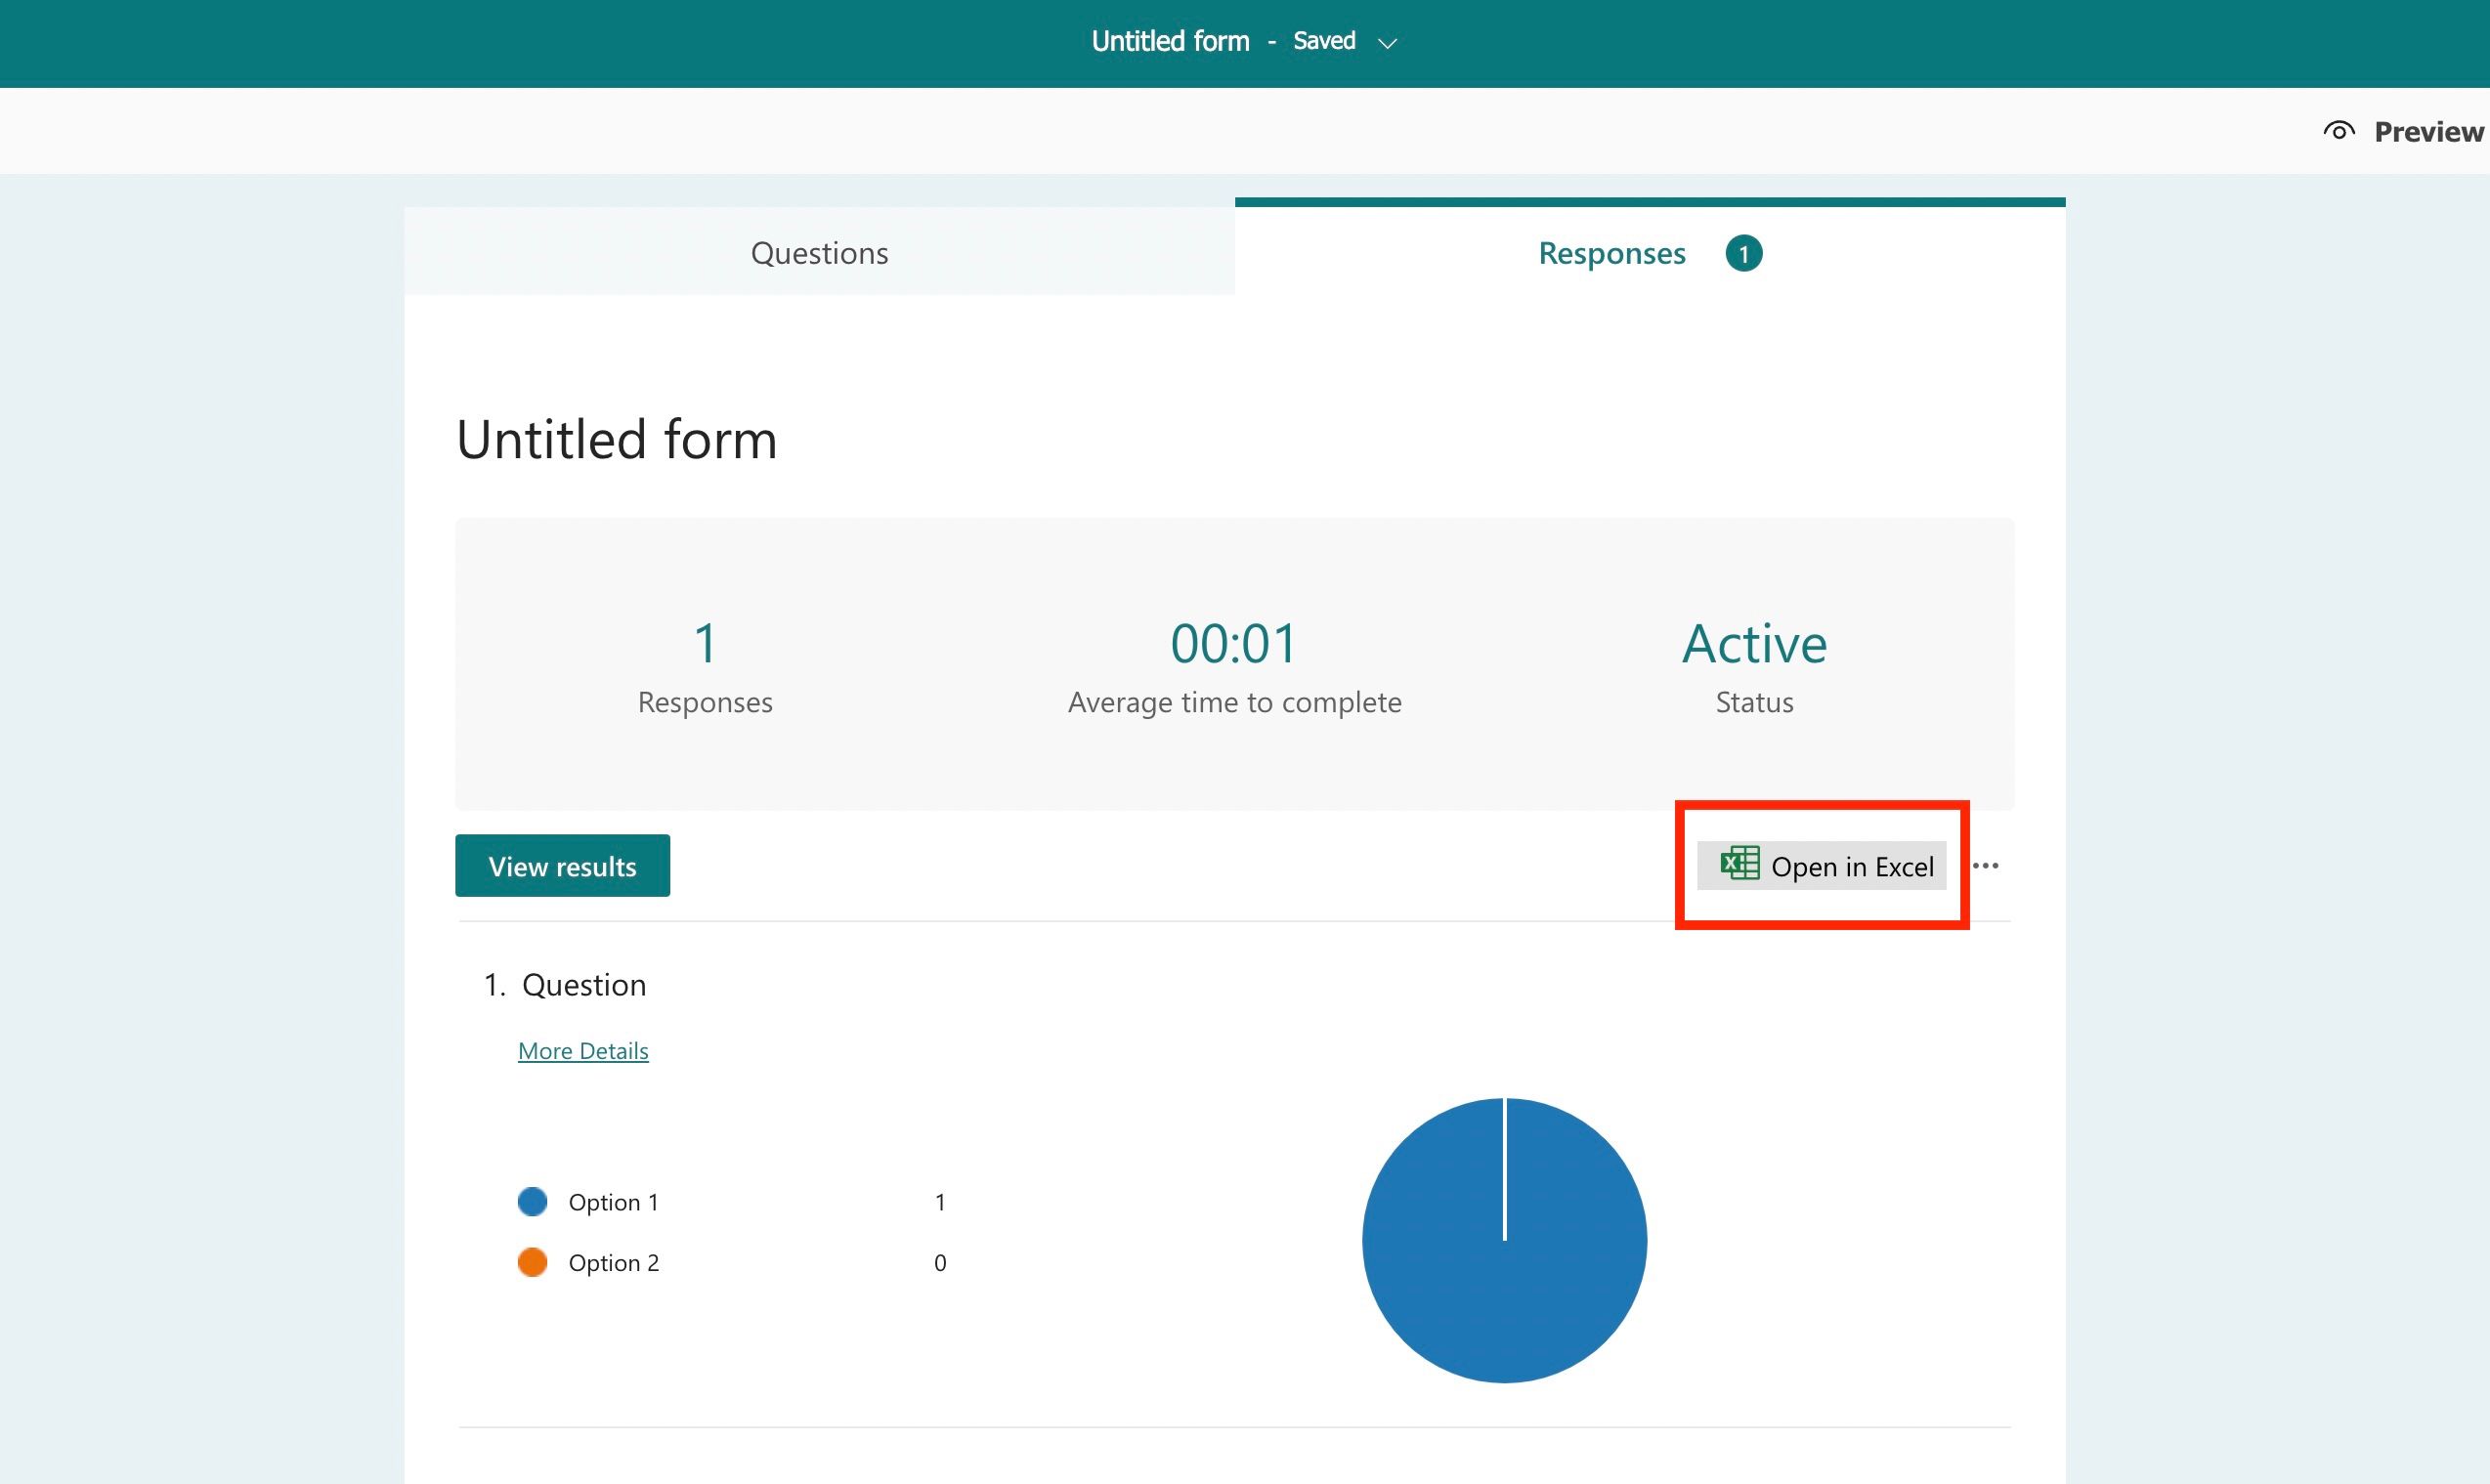Switch to the Questions tab
Image resolution: width=2490 pixels, height=1484 pixels.
pyautogui.click(x=818, y=253)
